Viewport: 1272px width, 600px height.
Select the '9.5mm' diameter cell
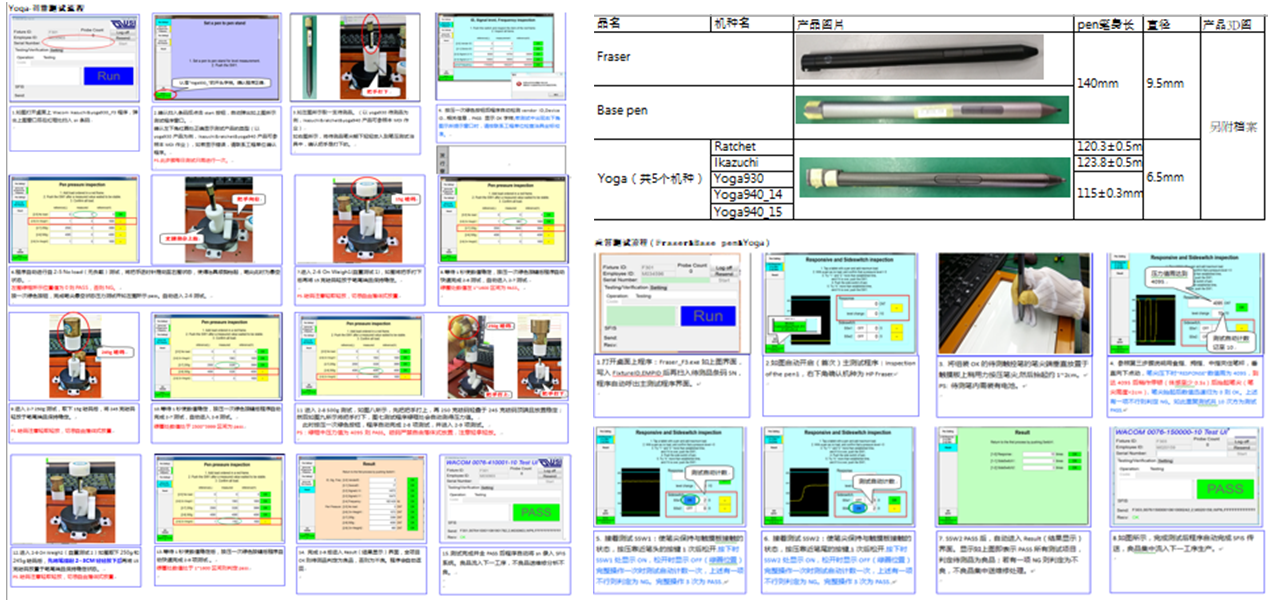click(x=1172, y=84)
